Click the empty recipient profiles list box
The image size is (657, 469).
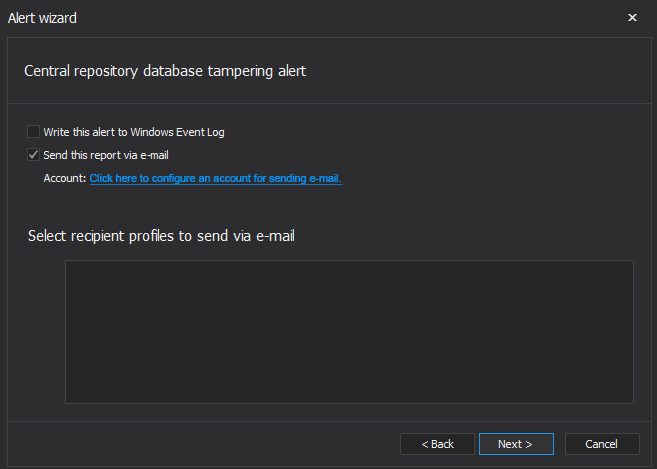[349, 332]
